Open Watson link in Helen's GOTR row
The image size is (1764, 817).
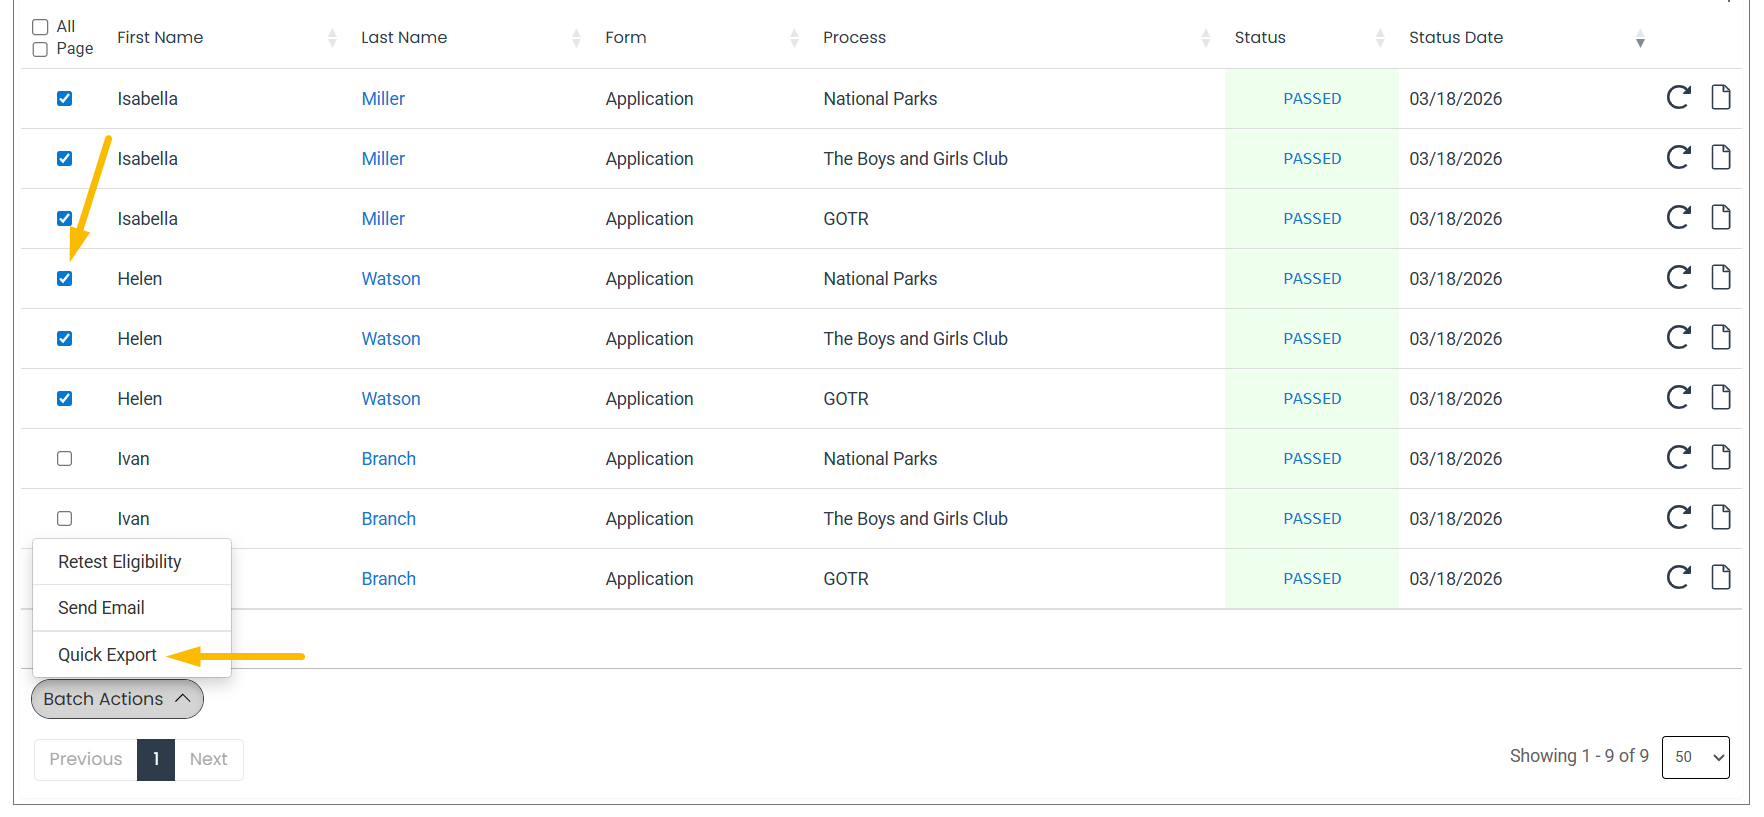[x=391, y=398]
